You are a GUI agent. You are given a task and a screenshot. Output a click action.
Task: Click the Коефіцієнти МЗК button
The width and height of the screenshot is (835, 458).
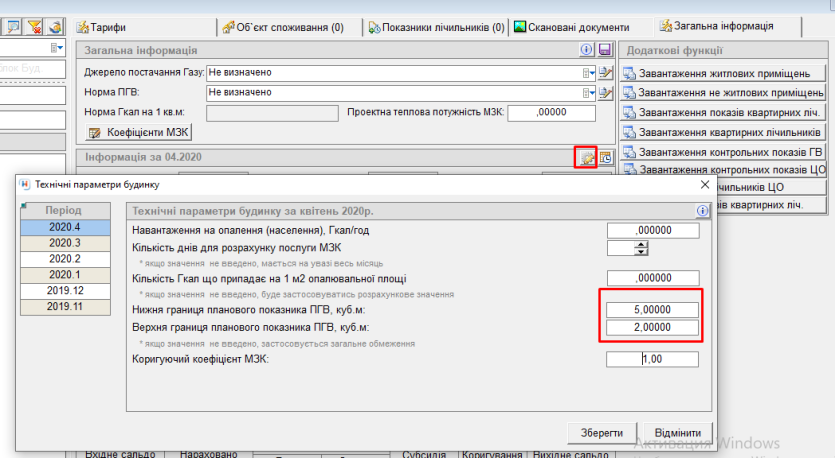[x=139, y=132]
